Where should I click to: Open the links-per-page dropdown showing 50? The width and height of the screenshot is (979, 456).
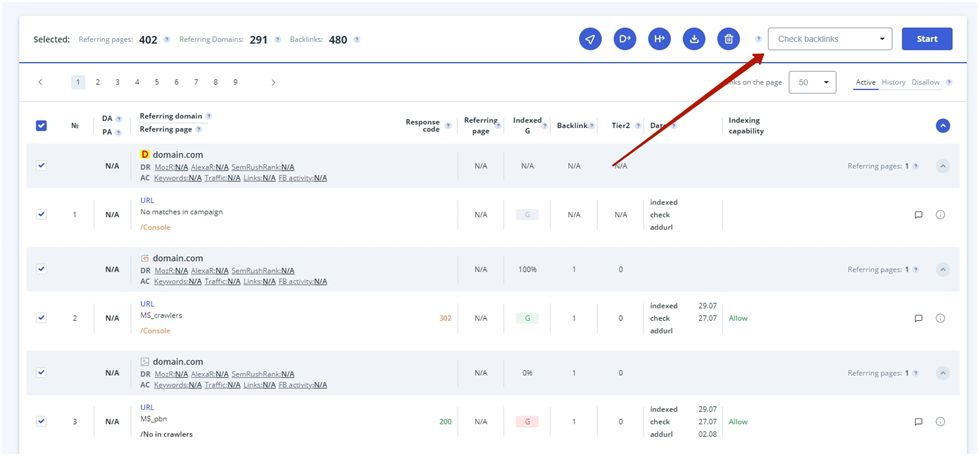pos(812,82)
